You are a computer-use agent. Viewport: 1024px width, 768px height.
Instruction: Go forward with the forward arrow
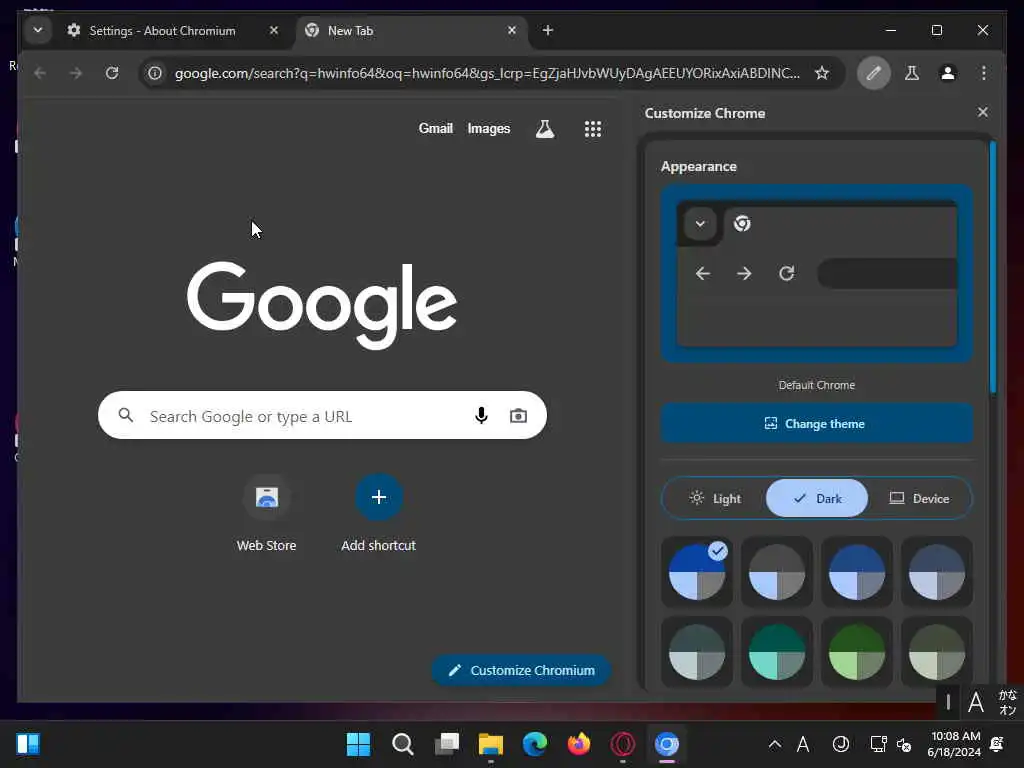click(76, 73)
